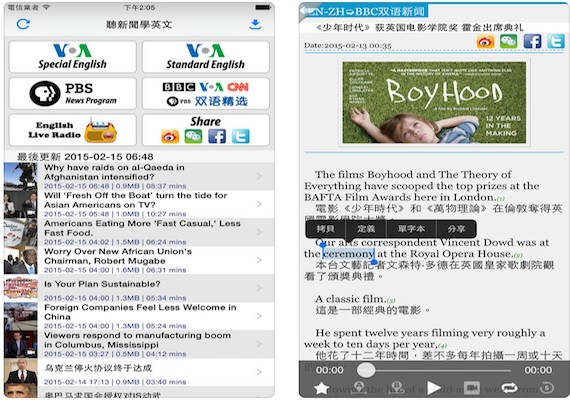Screen dimensions: 570x400
Task: Tap the Boyhood movie poster image
Action: (x=434, y=102)
